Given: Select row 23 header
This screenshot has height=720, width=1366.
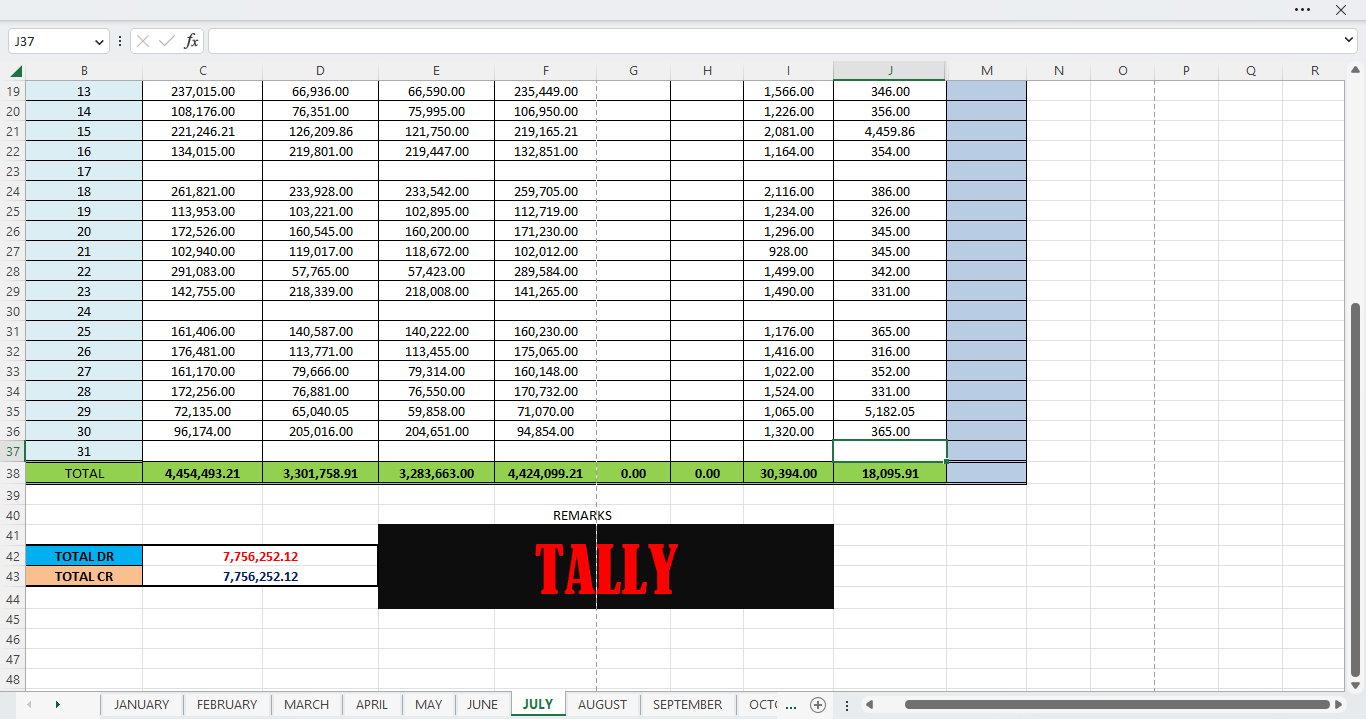Looking at the screenshot, I should 13,171.
